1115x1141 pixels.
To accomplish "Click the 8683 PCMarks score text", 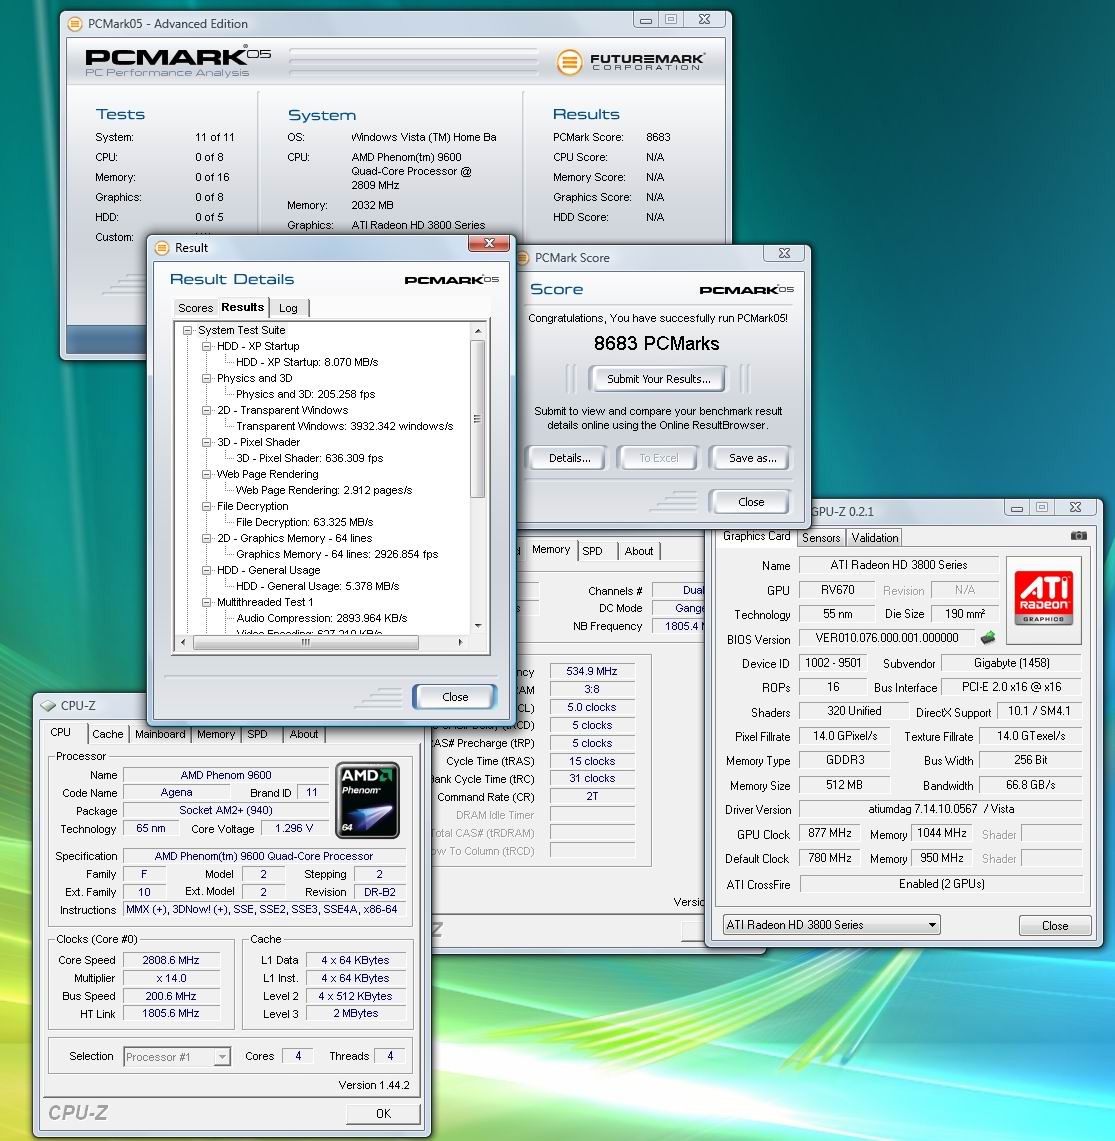I will coord(656,343).
